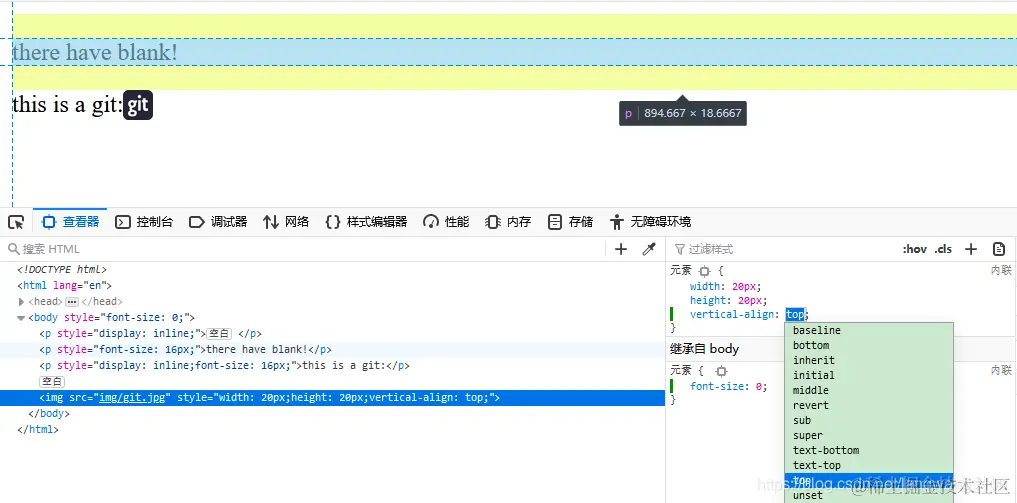Click the head ellipsis badge

72,301
